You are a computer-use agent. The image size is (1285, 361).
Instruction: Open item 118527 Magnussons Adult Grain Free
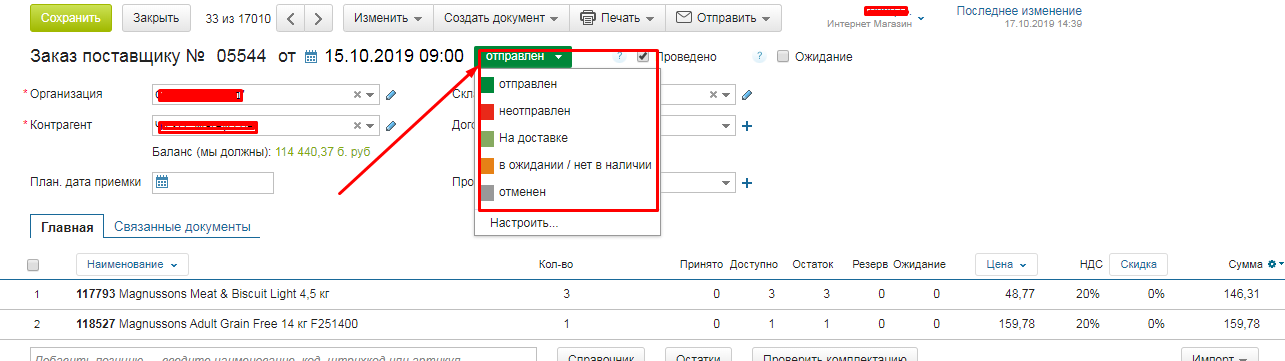pyautogui.click(x=217, y=324)
